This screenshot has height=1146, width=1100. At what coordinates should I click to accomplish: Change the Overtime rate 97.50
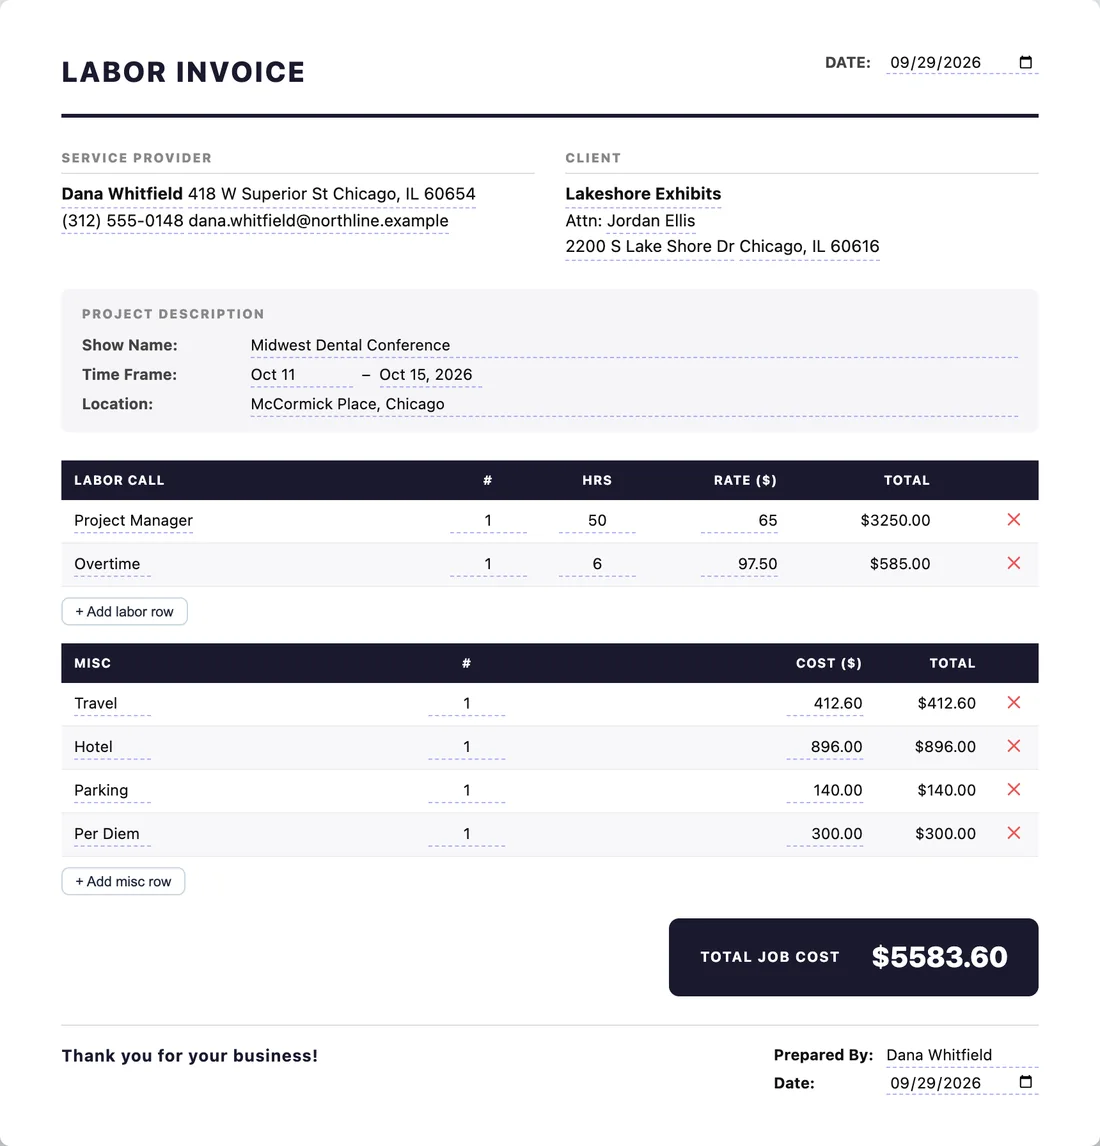pos(739,564)
